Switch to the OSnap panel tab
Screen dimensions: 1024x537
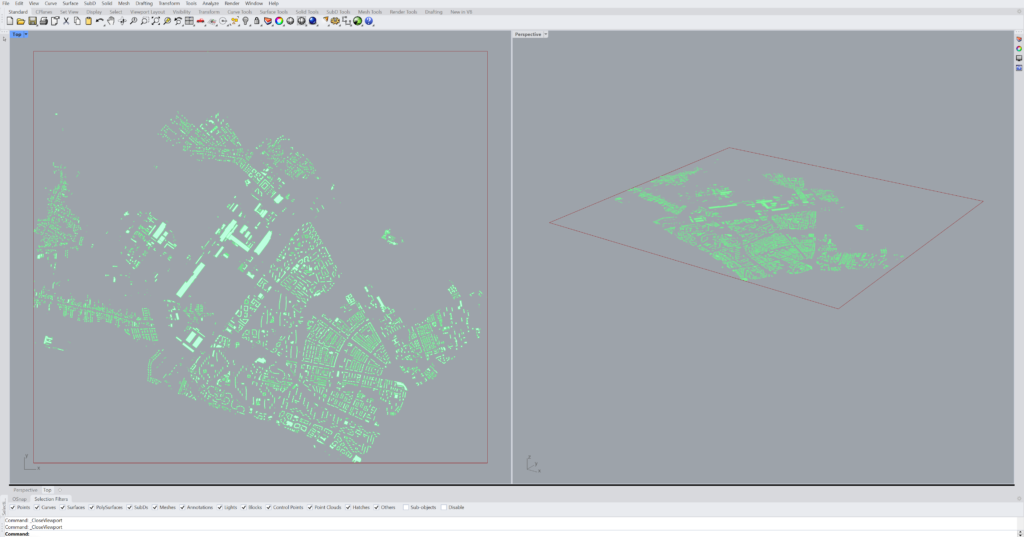pos(19,498)
